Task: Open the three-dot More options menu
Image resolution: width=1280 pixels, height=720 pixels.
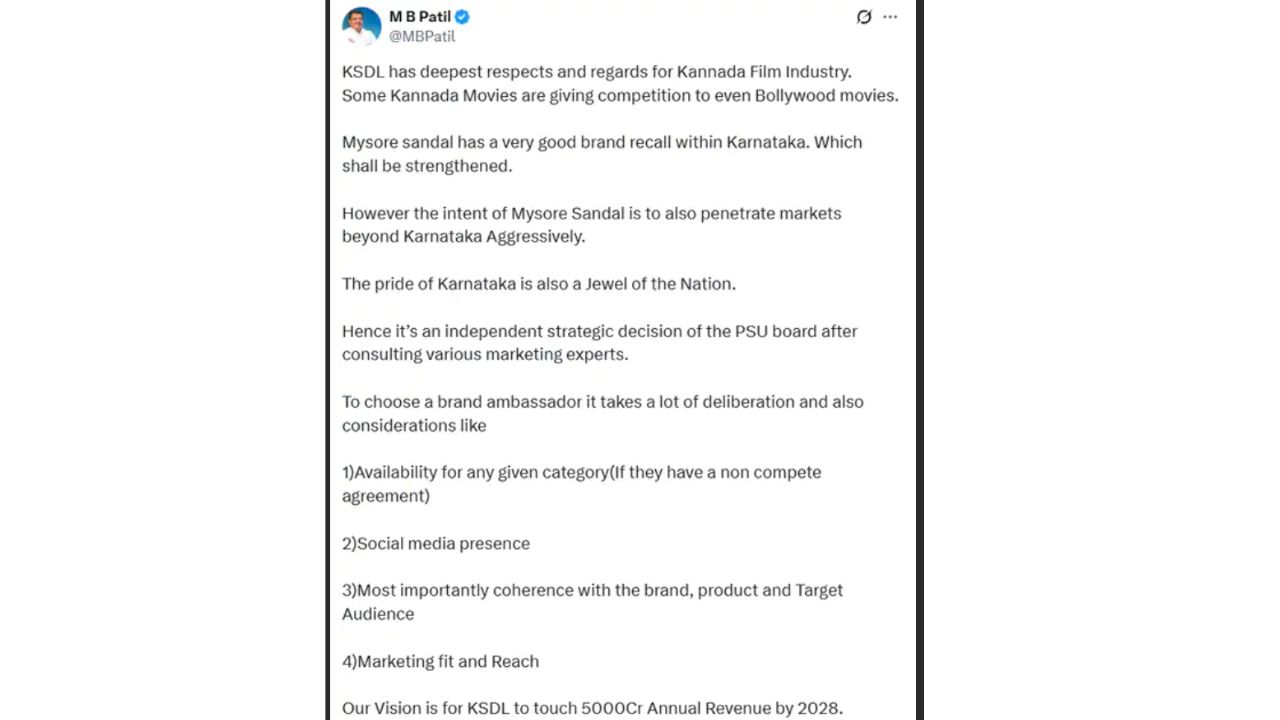Action: tap(890, 17)
